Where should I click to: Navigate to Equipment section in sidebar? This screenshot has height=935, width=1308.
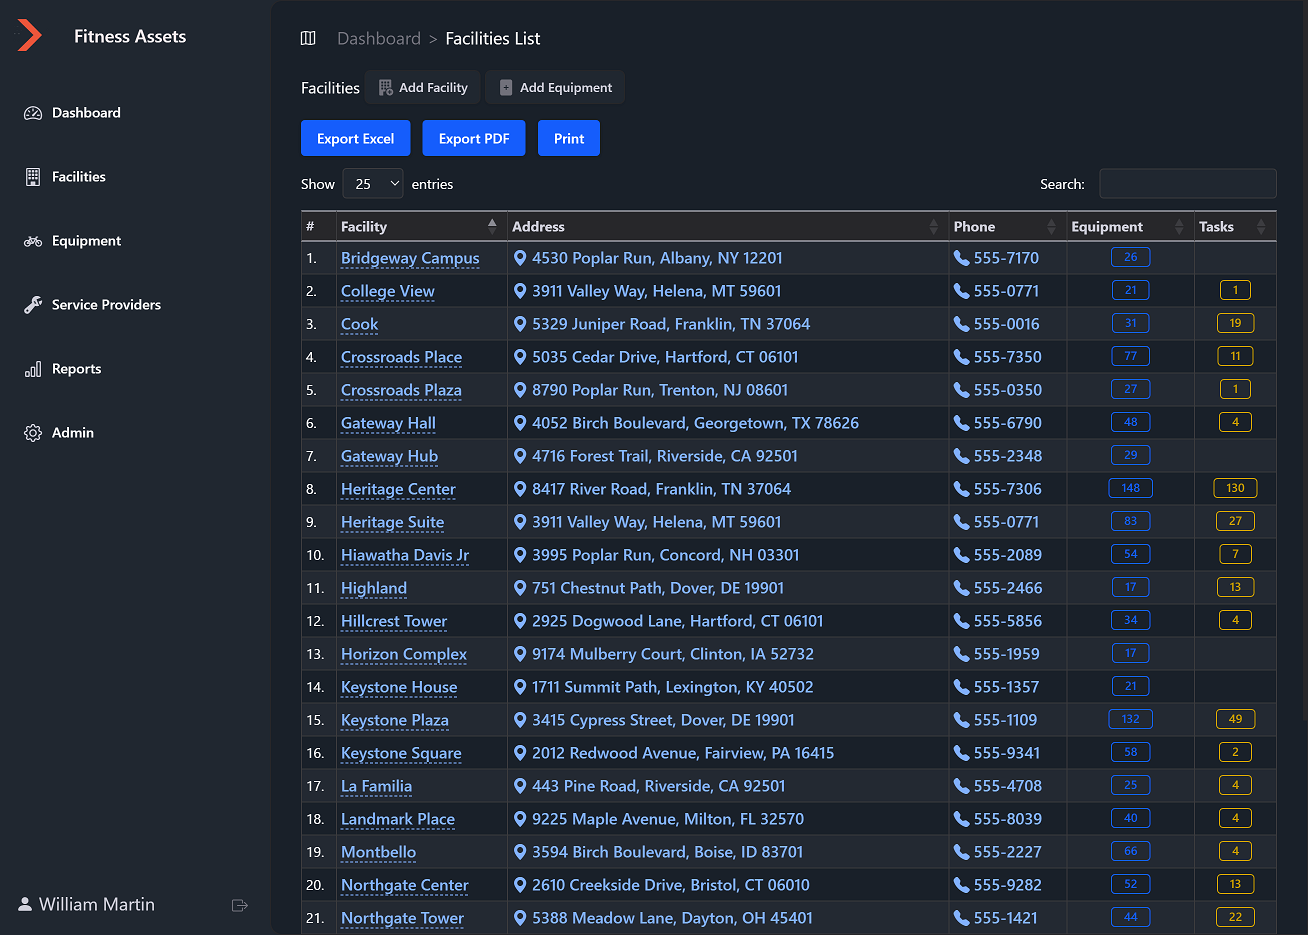[86, 241]
